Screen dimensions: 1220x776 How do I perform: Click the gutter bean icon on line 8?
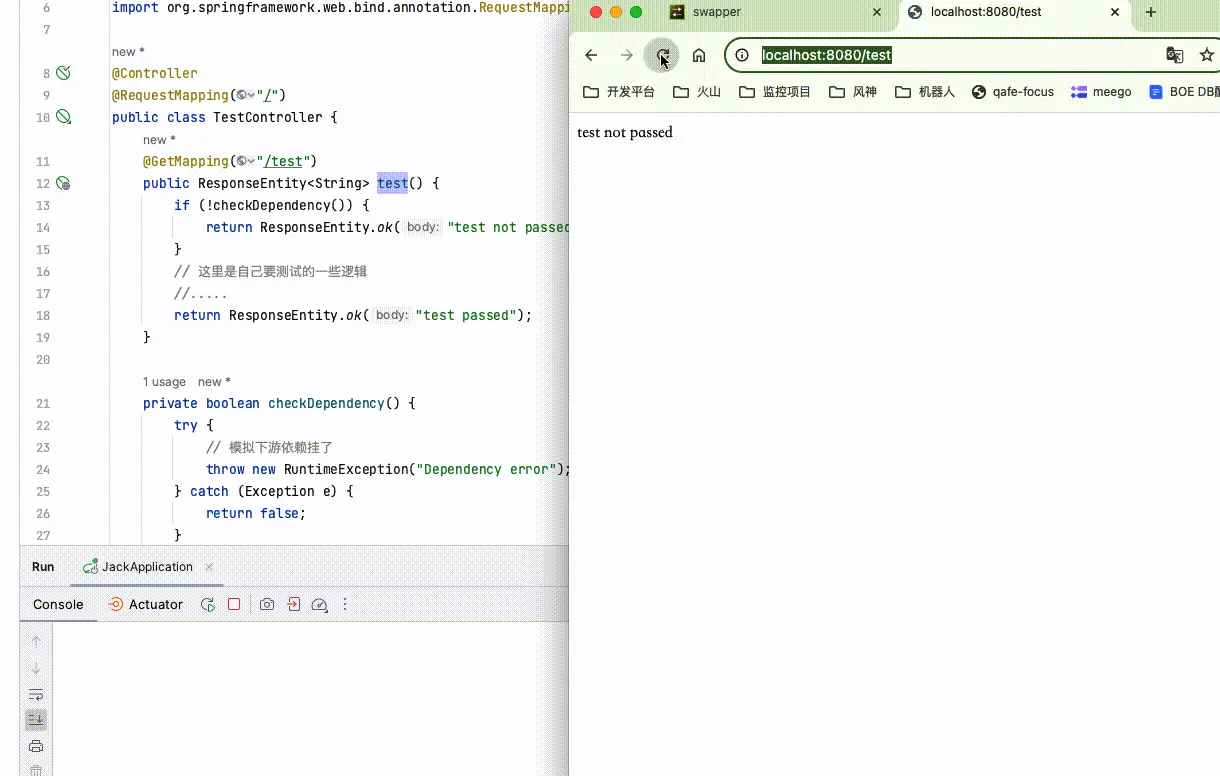(x=63, y=73)
